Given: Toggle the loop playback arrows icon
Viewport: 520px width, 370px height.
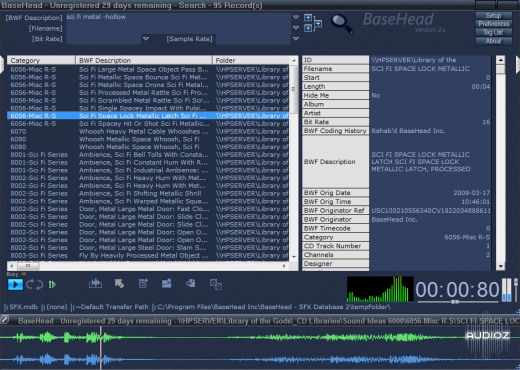Looking at the screenshot, I should coord(35,285).
